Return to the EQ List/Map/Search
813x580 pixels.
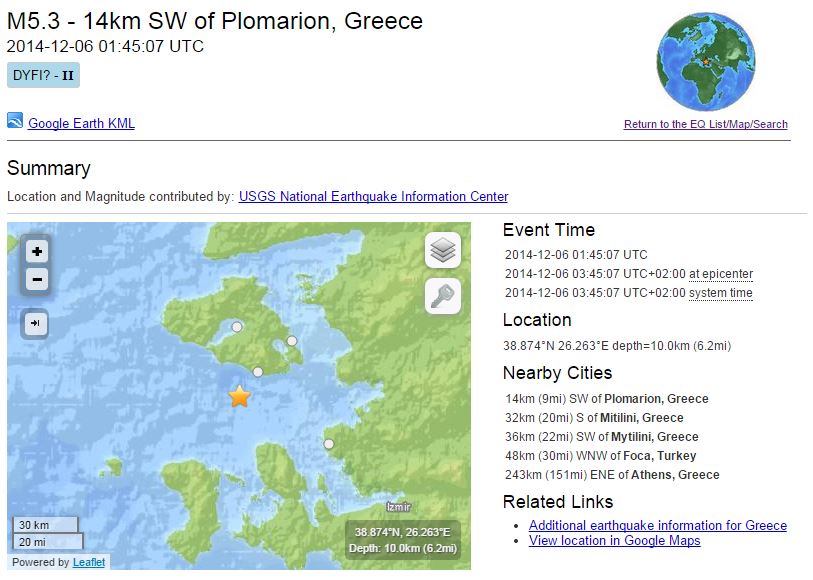(705, 125)
